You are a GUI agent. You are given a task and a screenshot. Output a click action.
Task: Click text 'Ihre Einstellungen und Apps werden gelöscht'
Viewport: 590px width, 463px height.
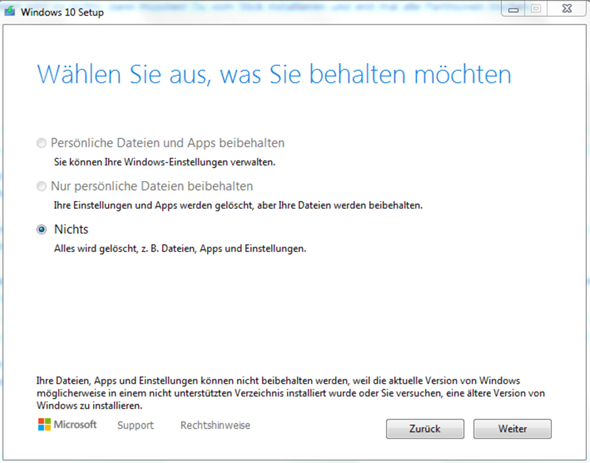(x=154, y=206)
